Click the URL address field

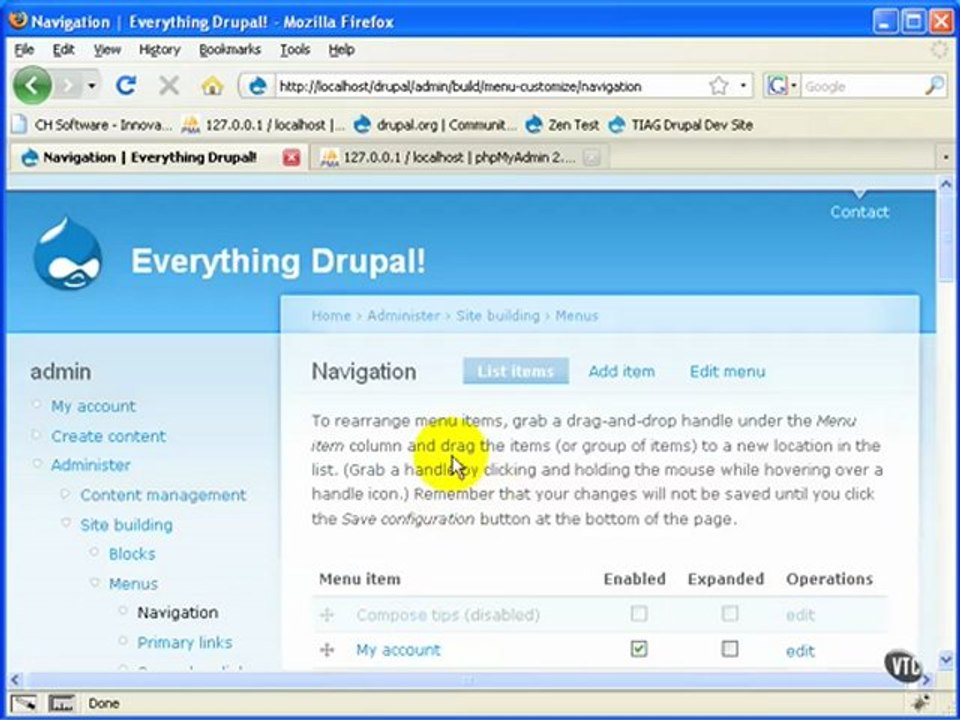[x=490, y=86]
